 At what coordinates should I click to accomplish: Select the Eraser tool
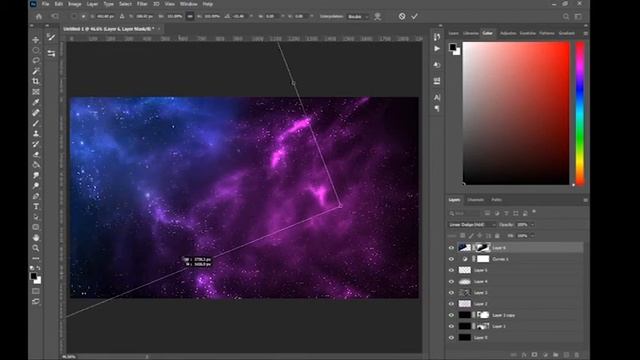tap(36, 154)
